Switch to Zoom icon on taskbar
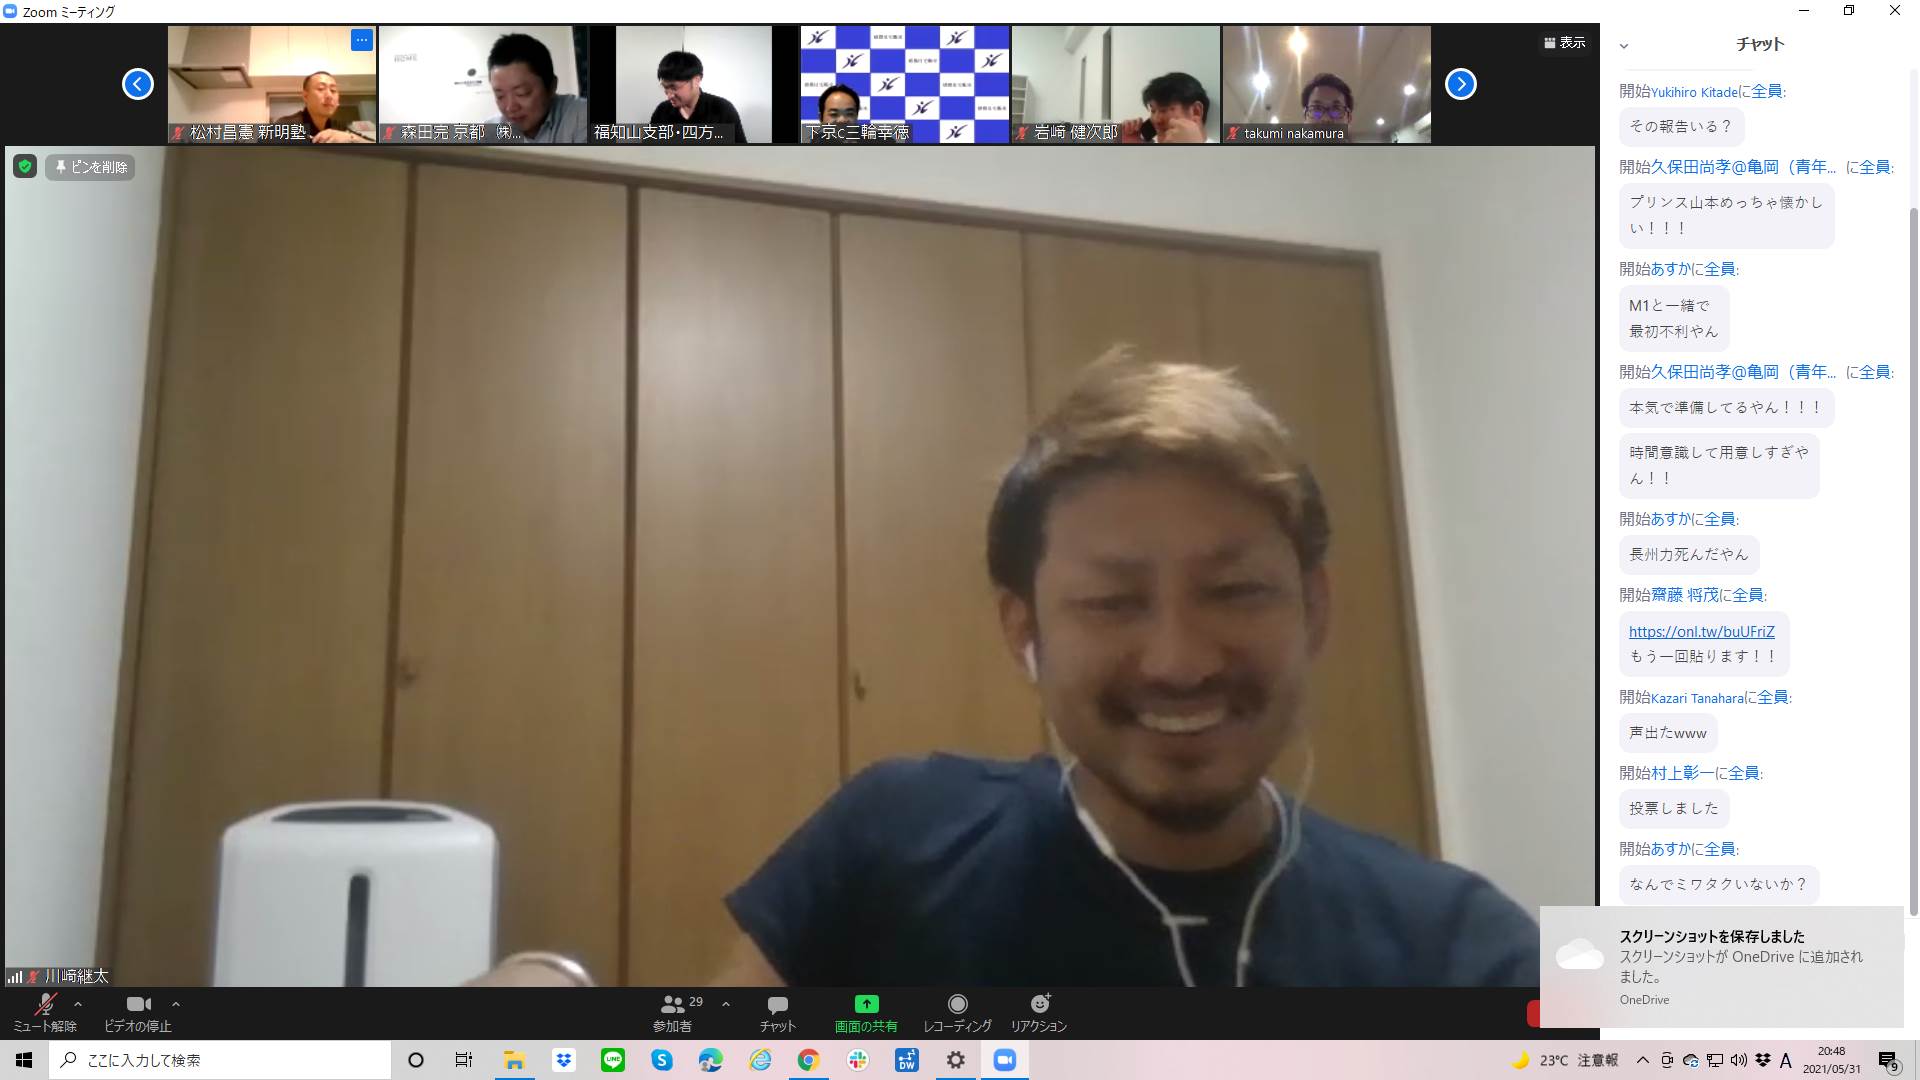Image resolution: width=1920 pixels, height=1080 pixels. point(1005,1060)
